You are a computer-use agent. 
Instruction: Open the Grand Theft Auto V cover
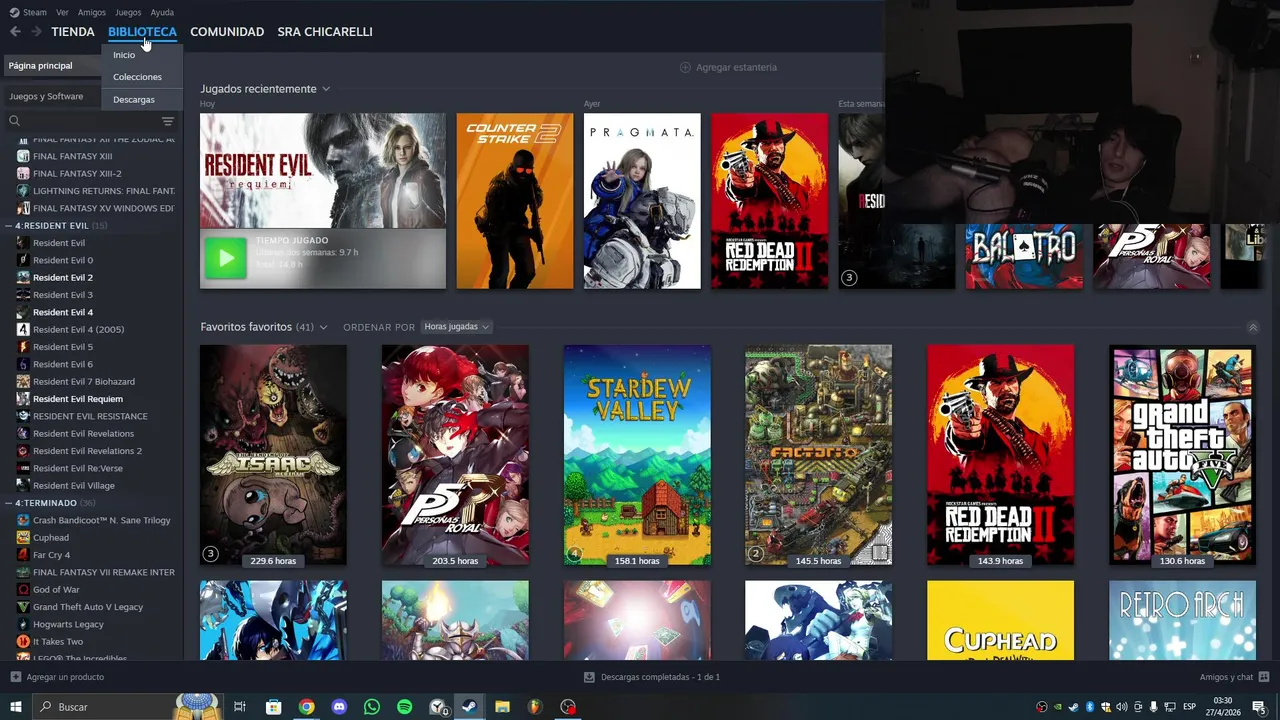click(x=1182, y=455)
